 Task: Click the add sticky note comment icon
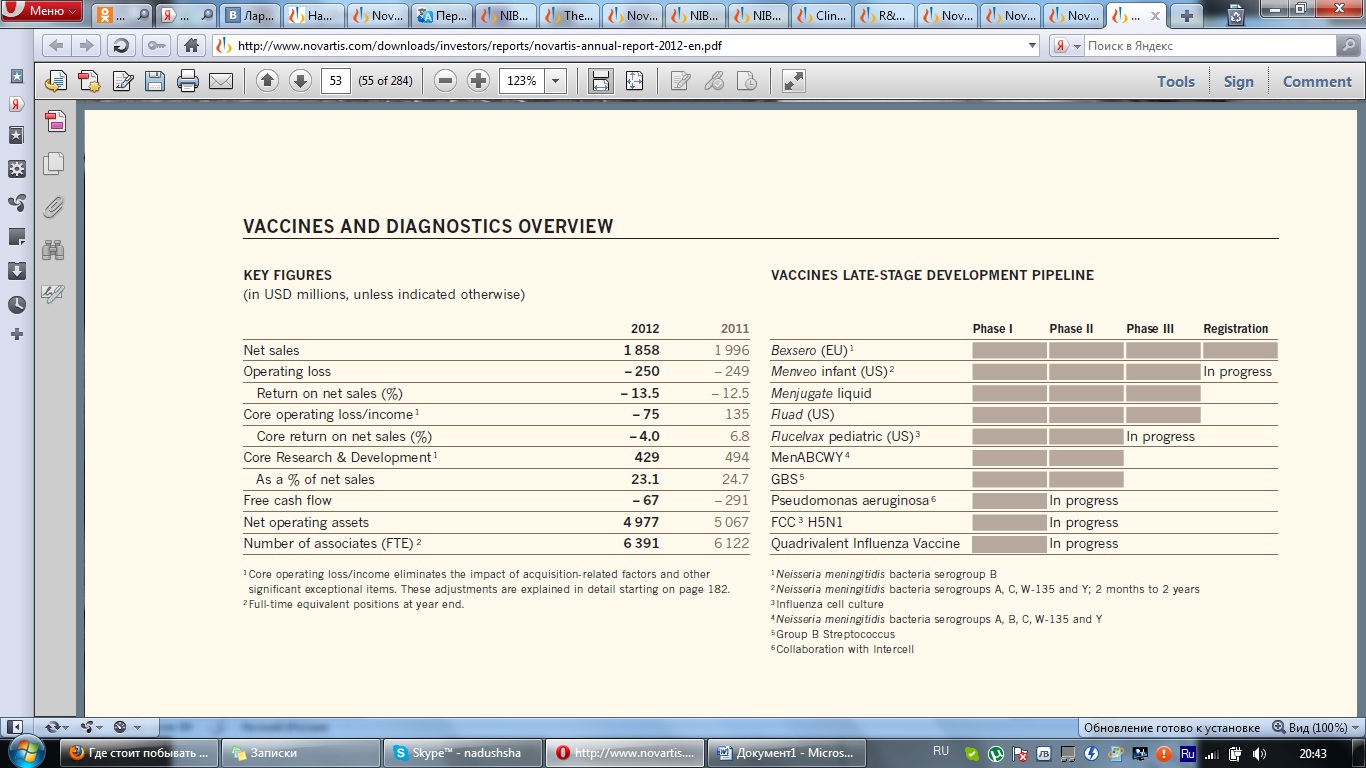click(x=681, y=81)
